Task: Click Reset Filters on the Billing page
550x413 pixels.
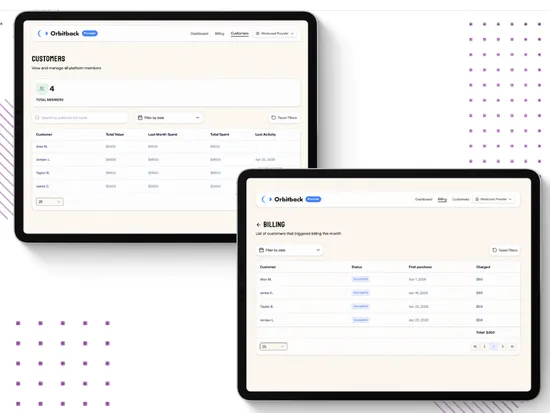Action: pos(505,250)
